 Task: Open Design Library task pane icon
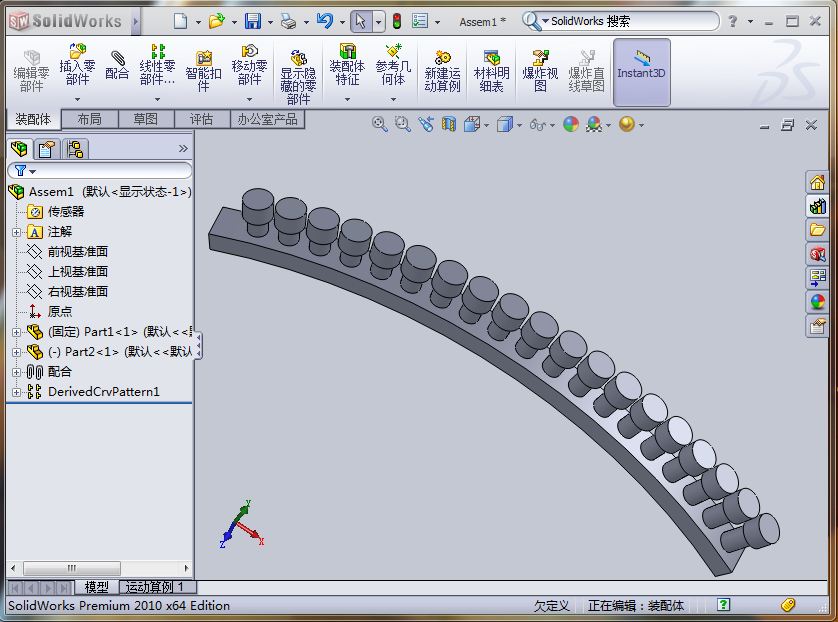(x=817, y=206)
